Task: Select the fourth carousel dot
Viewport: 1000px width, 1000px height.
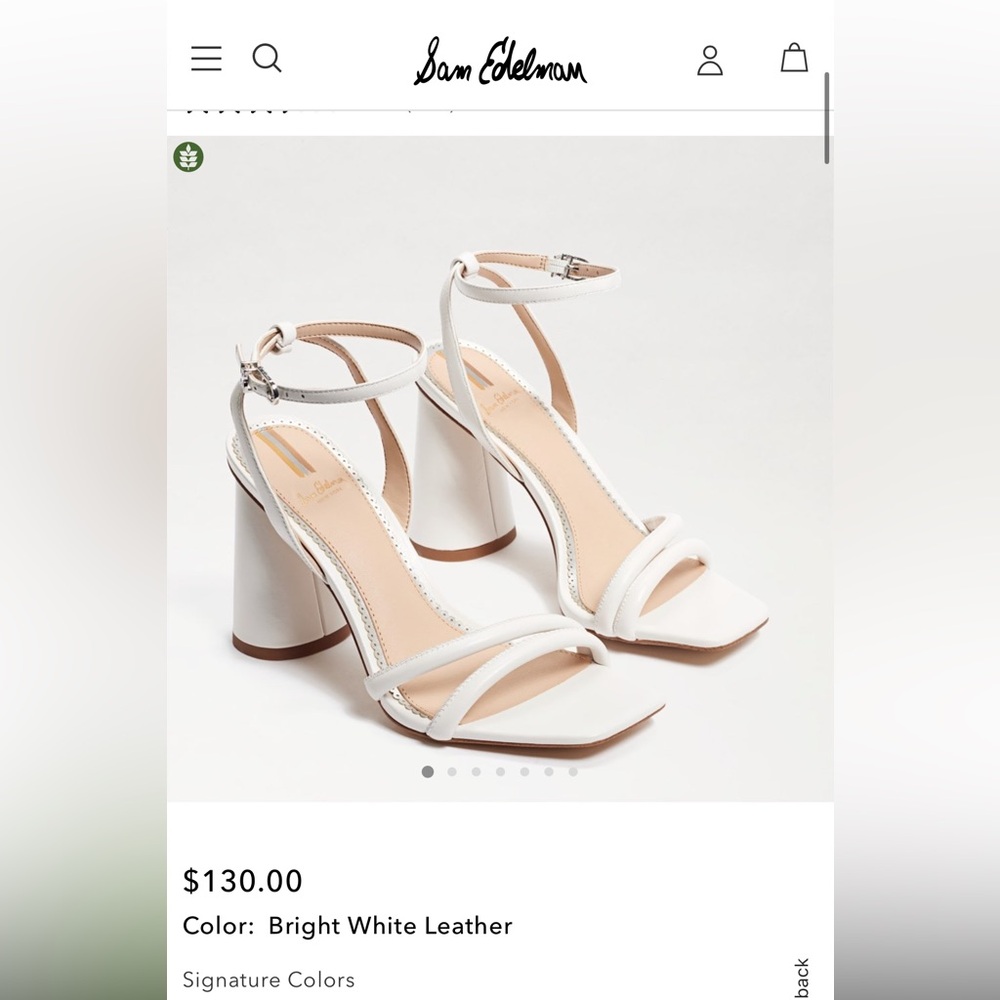Action: tap(500, 771)
